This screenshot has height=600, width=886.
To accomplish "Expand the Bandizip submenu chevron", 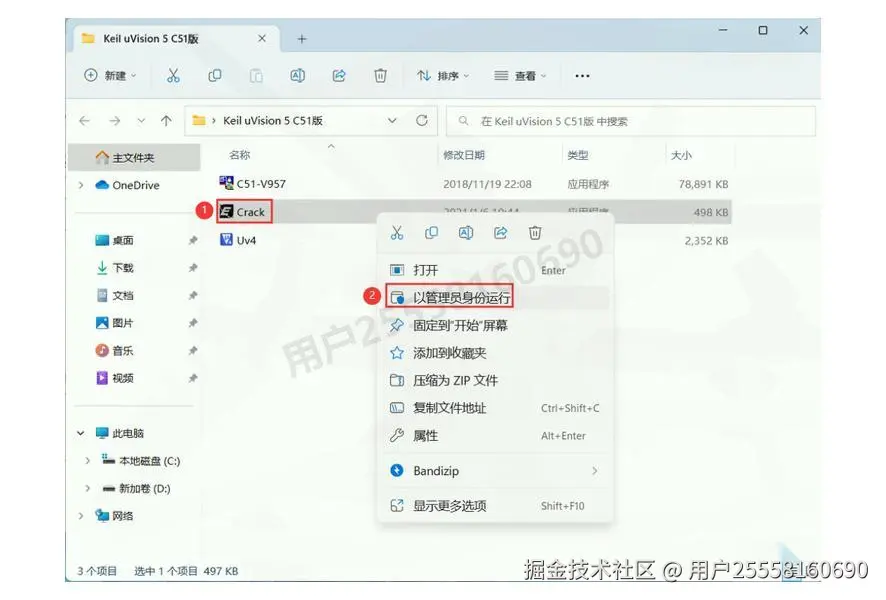I will click(x=594, y=470).
